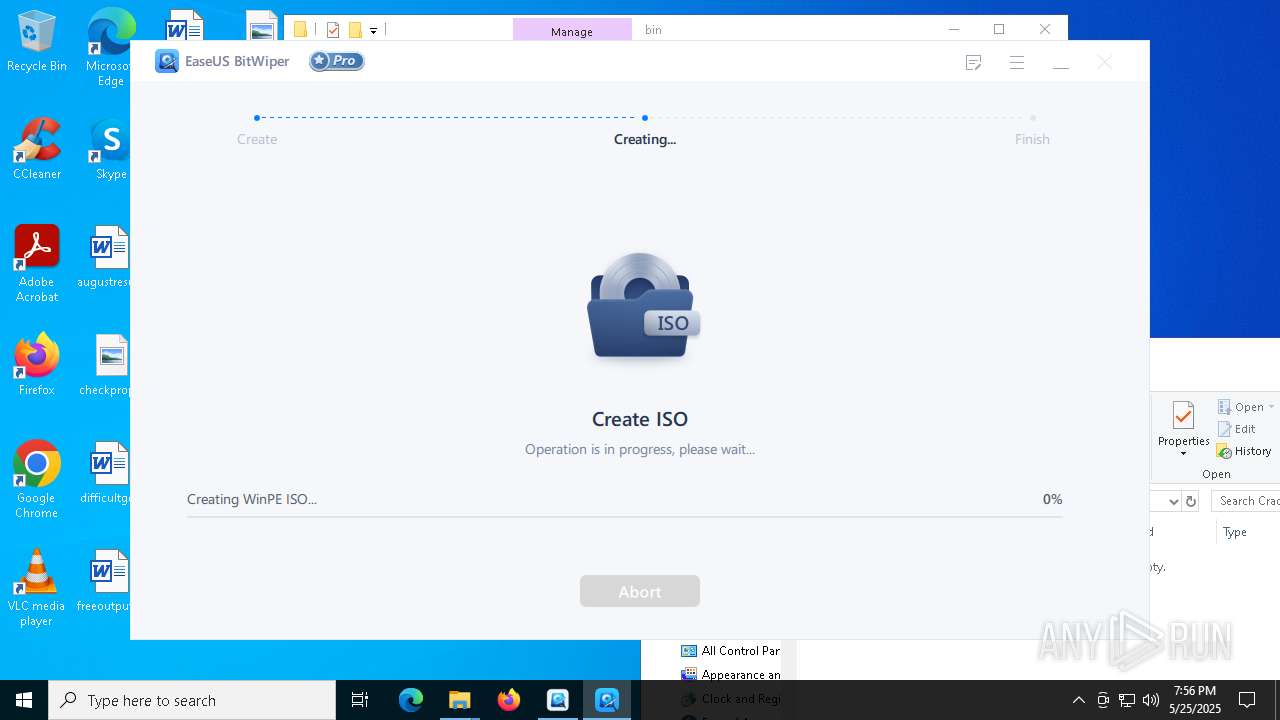Select the VLC media player icon

click(37, 588)
